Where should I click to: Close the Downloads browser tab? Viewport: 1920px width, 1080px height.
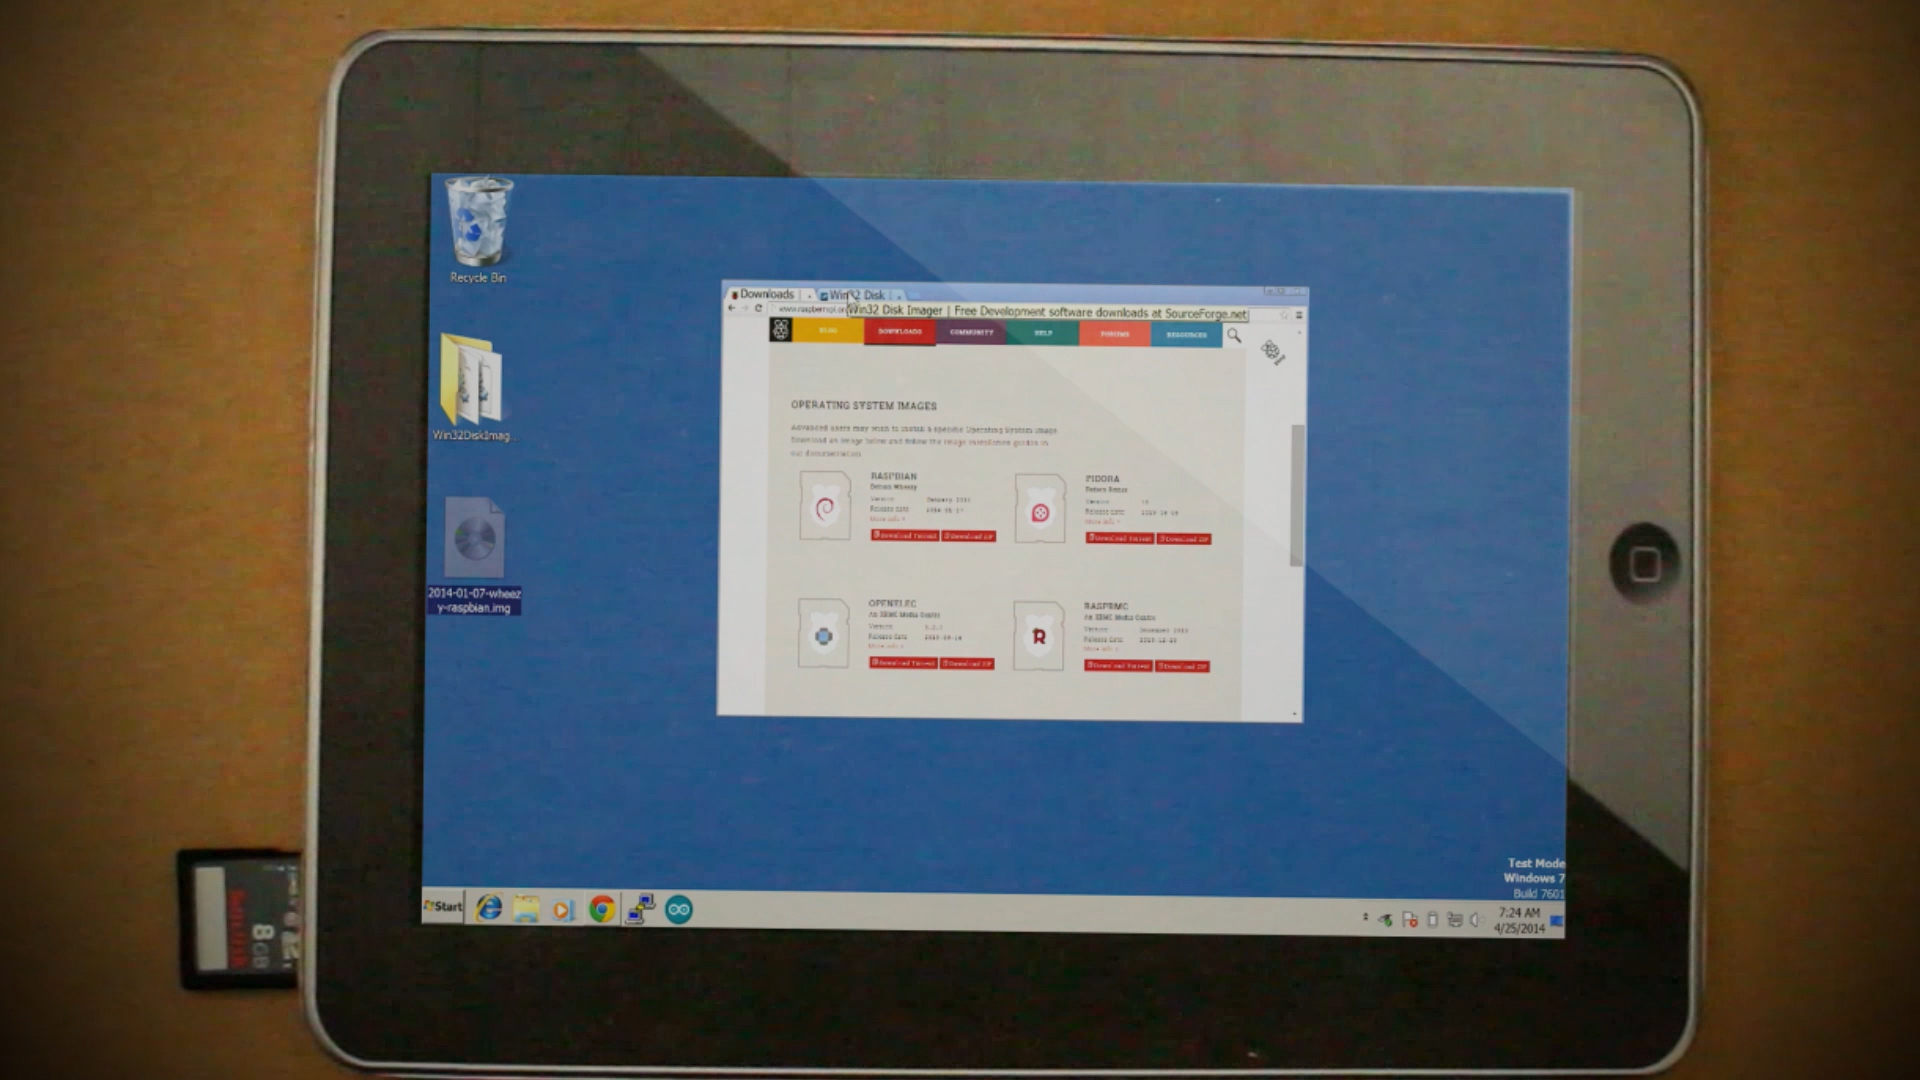pyautogui.click(x=808, y=295)
